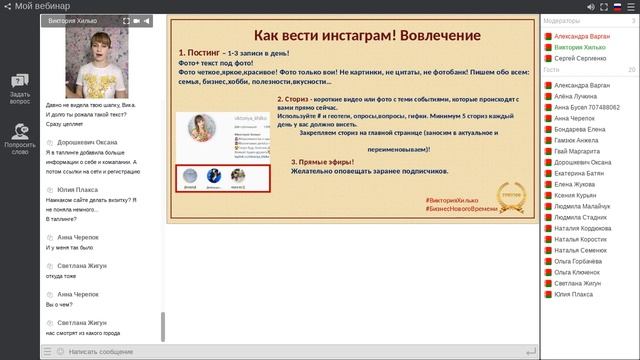Click chat author Юлия Плакса name
The height and width of the screenshot is (360, 640).
(x=77, y=190)
